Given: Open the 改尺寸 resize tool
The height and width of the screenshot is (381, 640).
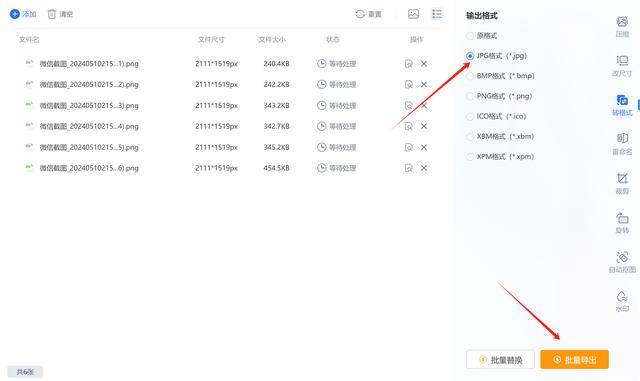Looking at the screenshot, I should pyautogui.click(x=622, y=66).
